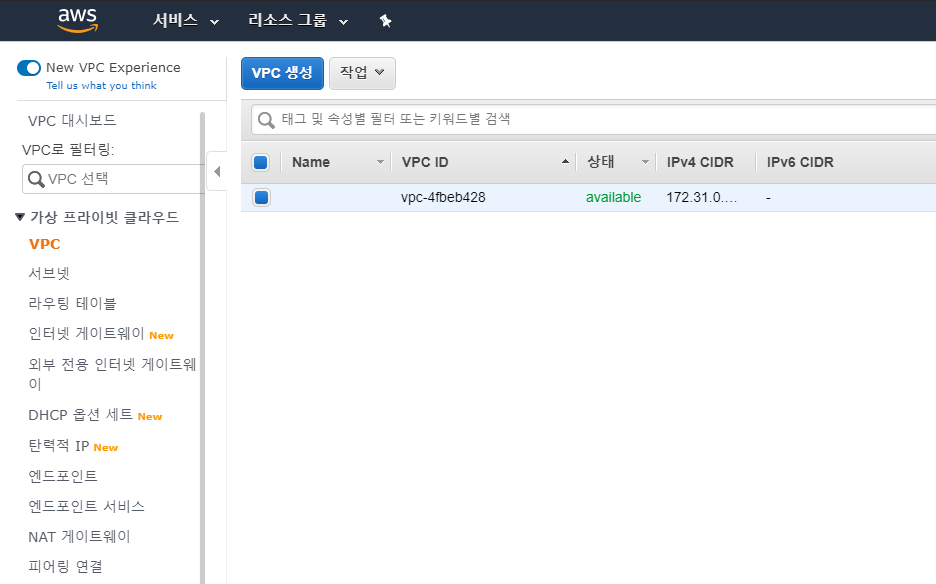Open 탄력적 IP in sidebar
The image size is (936, 584).
point(58,445)
